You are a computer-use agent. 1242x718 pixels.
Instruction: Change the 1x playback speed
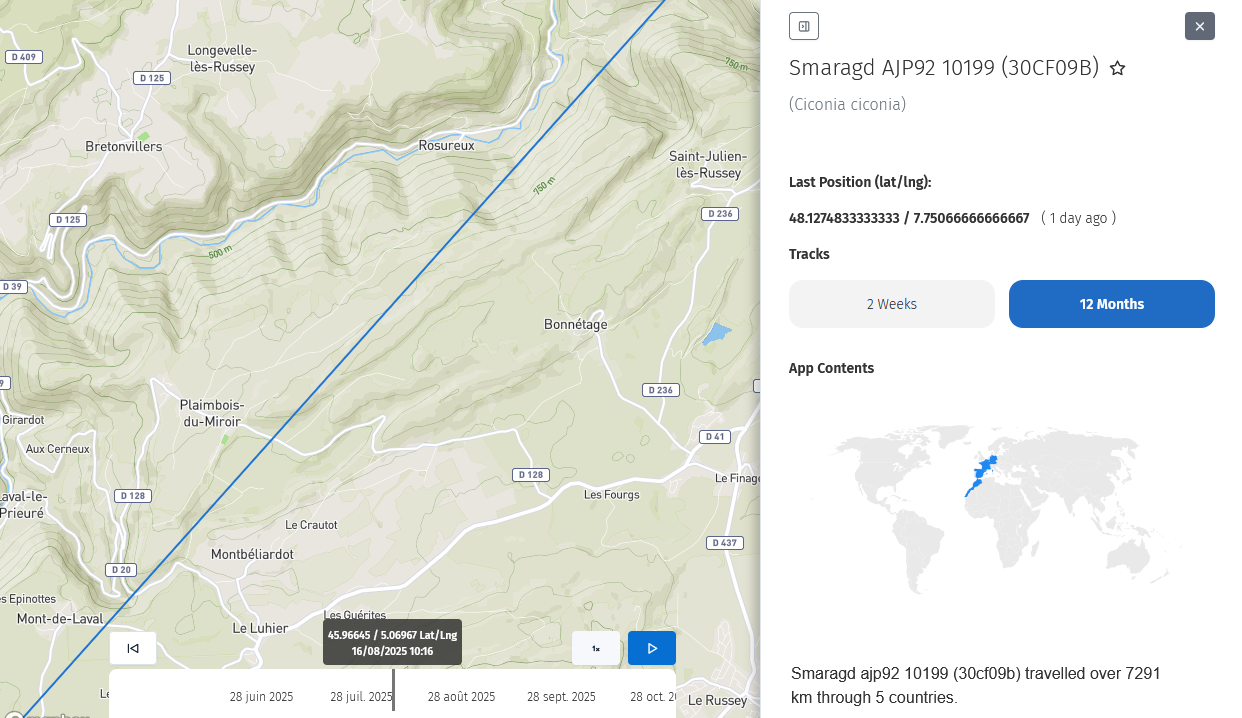click(596, 648)
